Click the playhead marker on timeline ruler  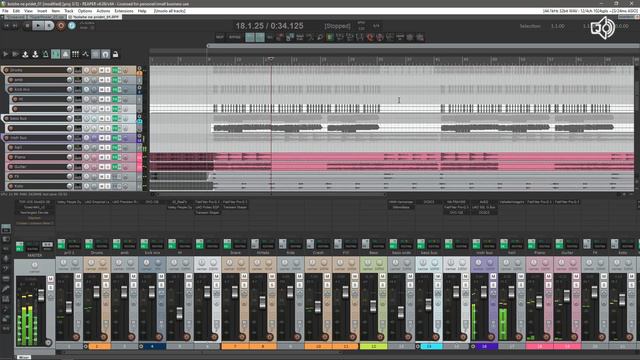pyautogui.click(x=271, y=59)
